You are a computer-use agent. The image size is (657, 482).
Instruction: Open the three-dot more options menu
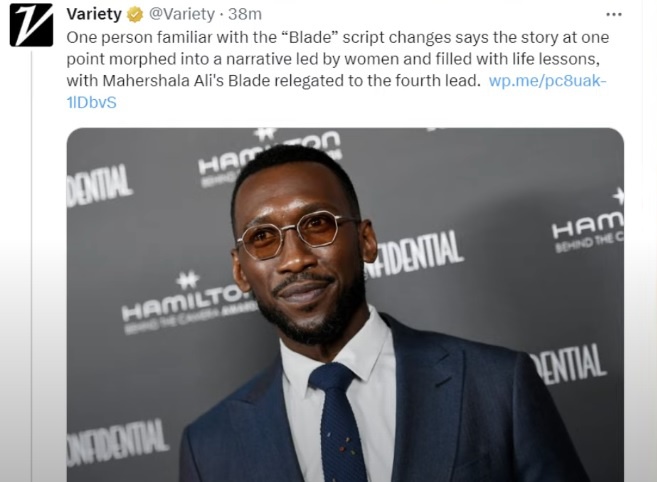click(x=613, y=15)
